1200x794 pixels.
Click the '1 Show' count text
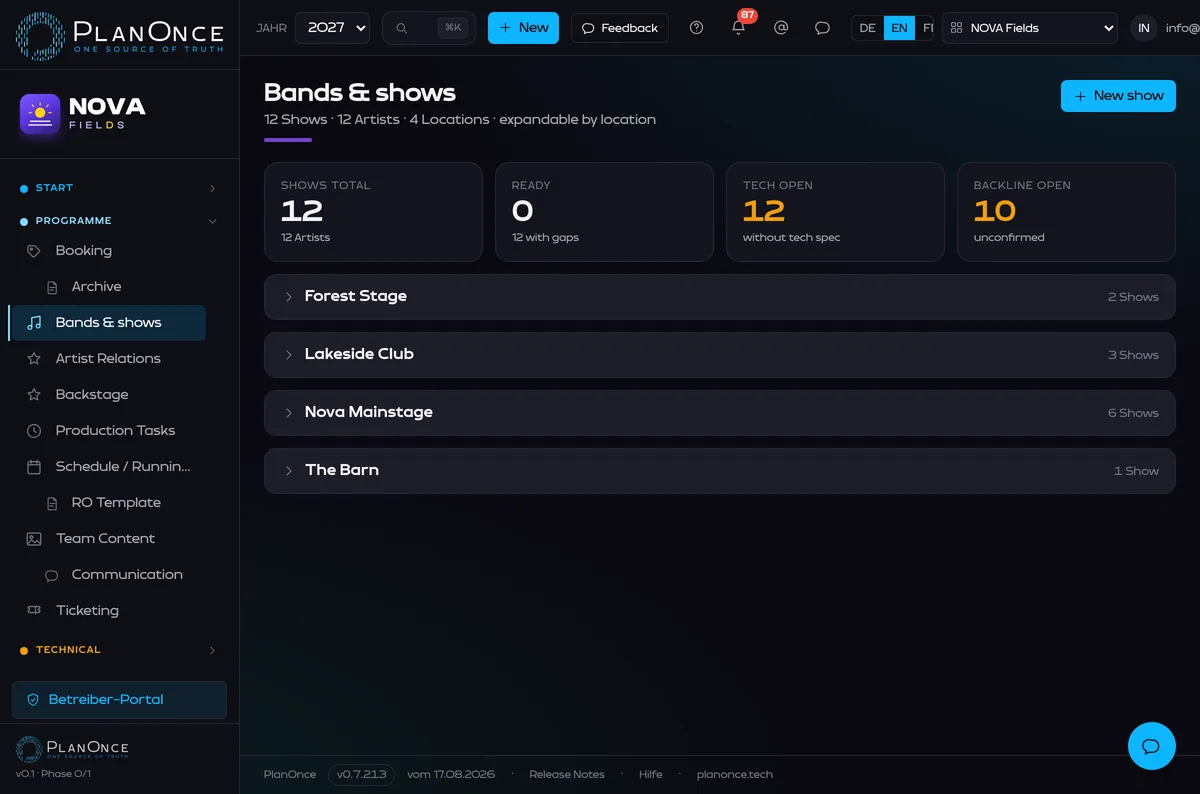click(x=1136, y=471)
